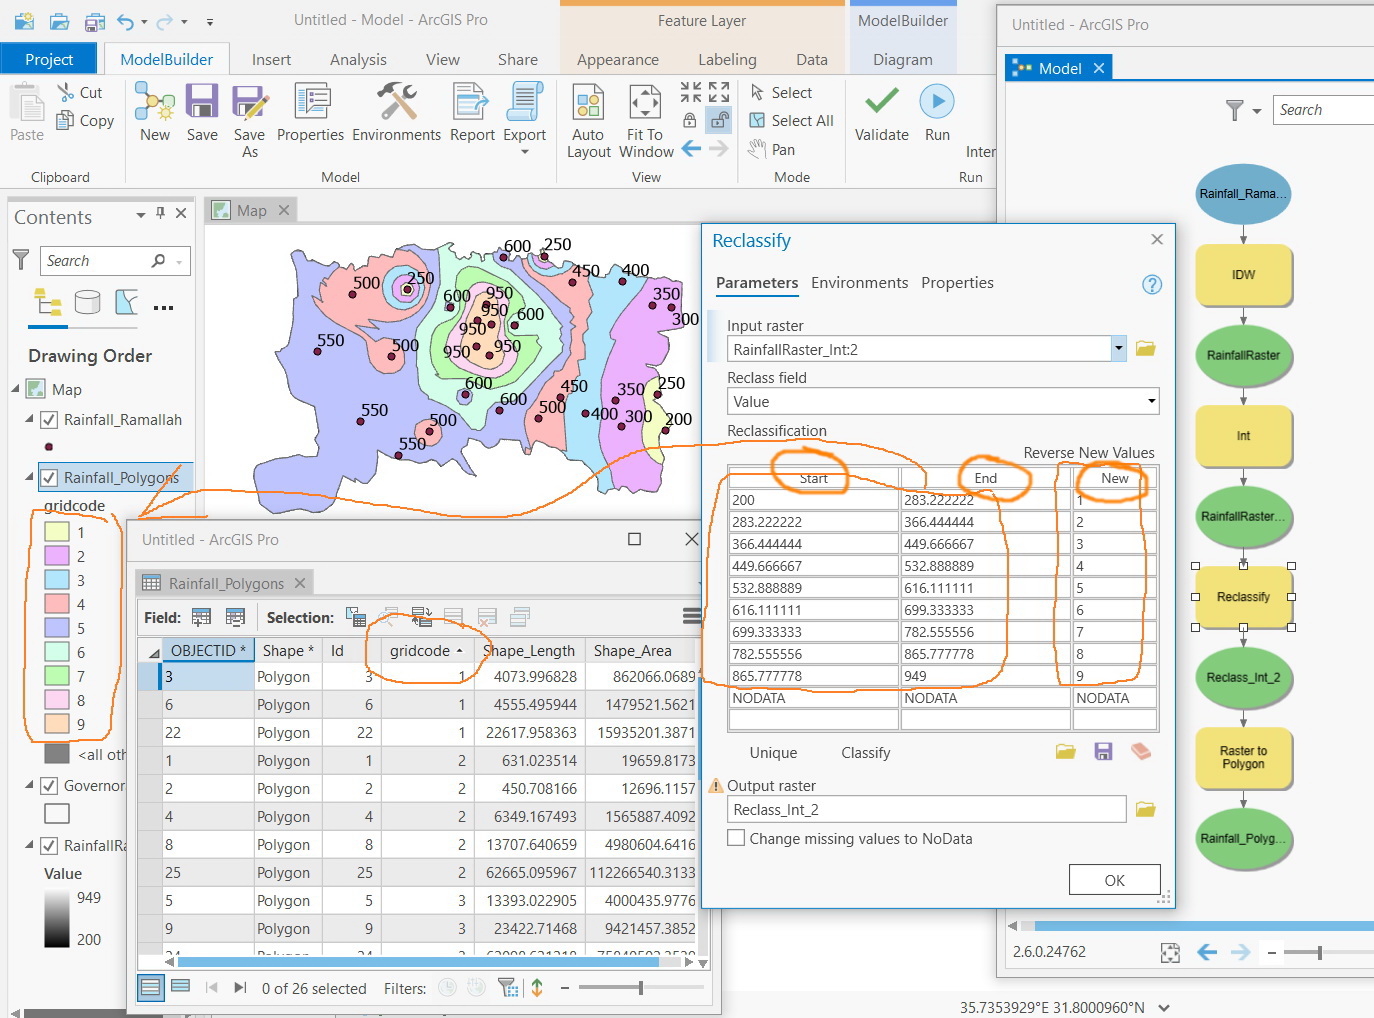
Task: Switch to the Analysis ribbon tab
Action: pos(358,60)
